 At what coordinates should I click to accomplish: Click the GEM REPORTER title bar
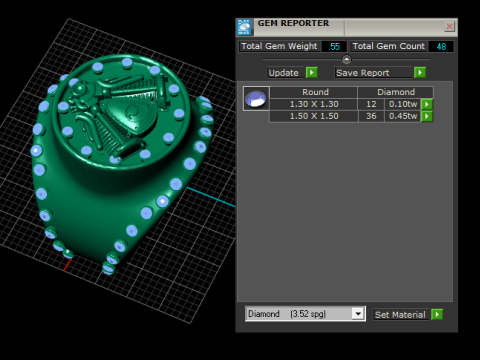pos(348,27)
